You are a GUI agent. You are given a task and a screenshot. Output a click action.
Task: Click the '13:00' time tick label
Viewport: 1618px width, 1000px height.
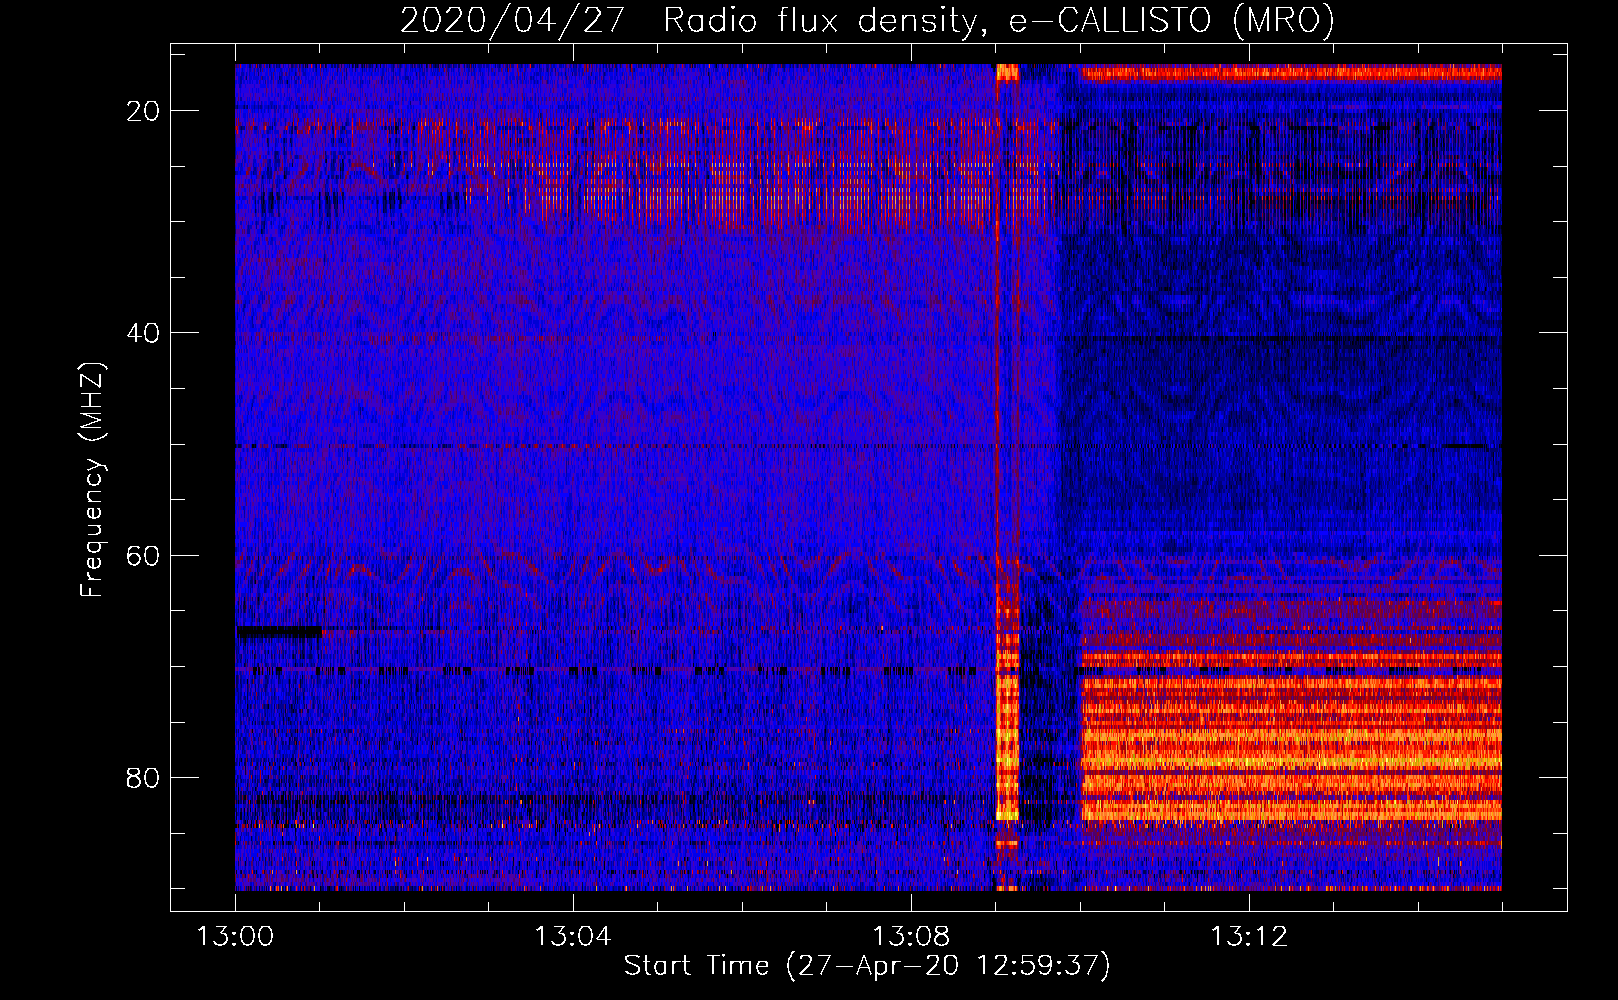tap(235, 937)
